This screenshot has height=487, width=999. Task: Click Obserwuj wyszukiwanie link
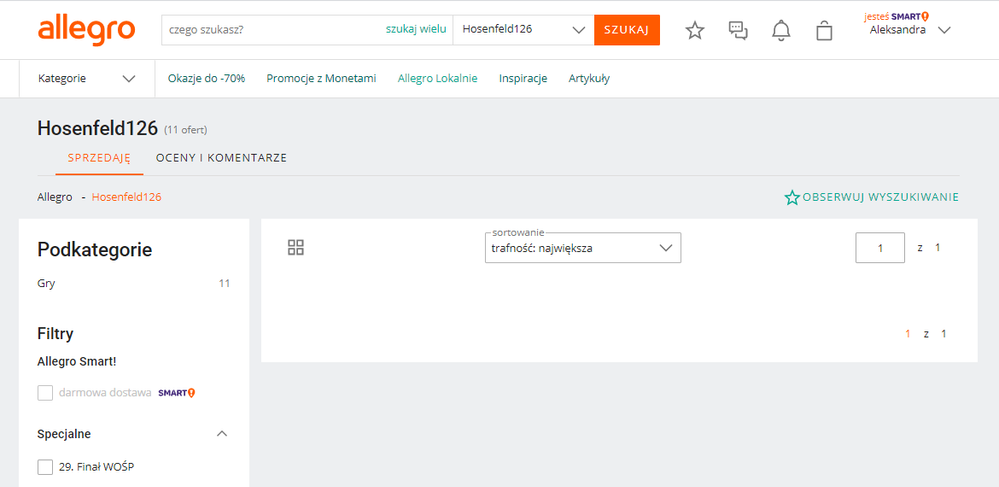click(x=880, y=198)
